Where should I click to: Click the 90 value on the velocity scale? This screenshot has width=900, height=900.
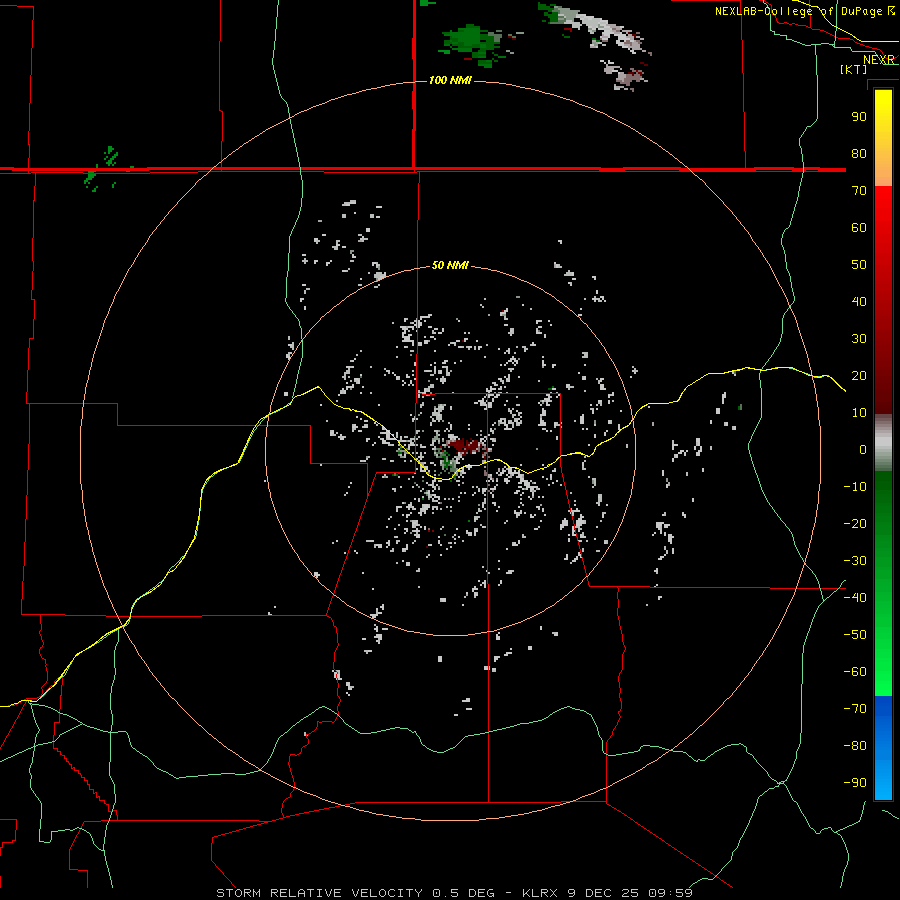pyautogui.click(x=859, y=117)
